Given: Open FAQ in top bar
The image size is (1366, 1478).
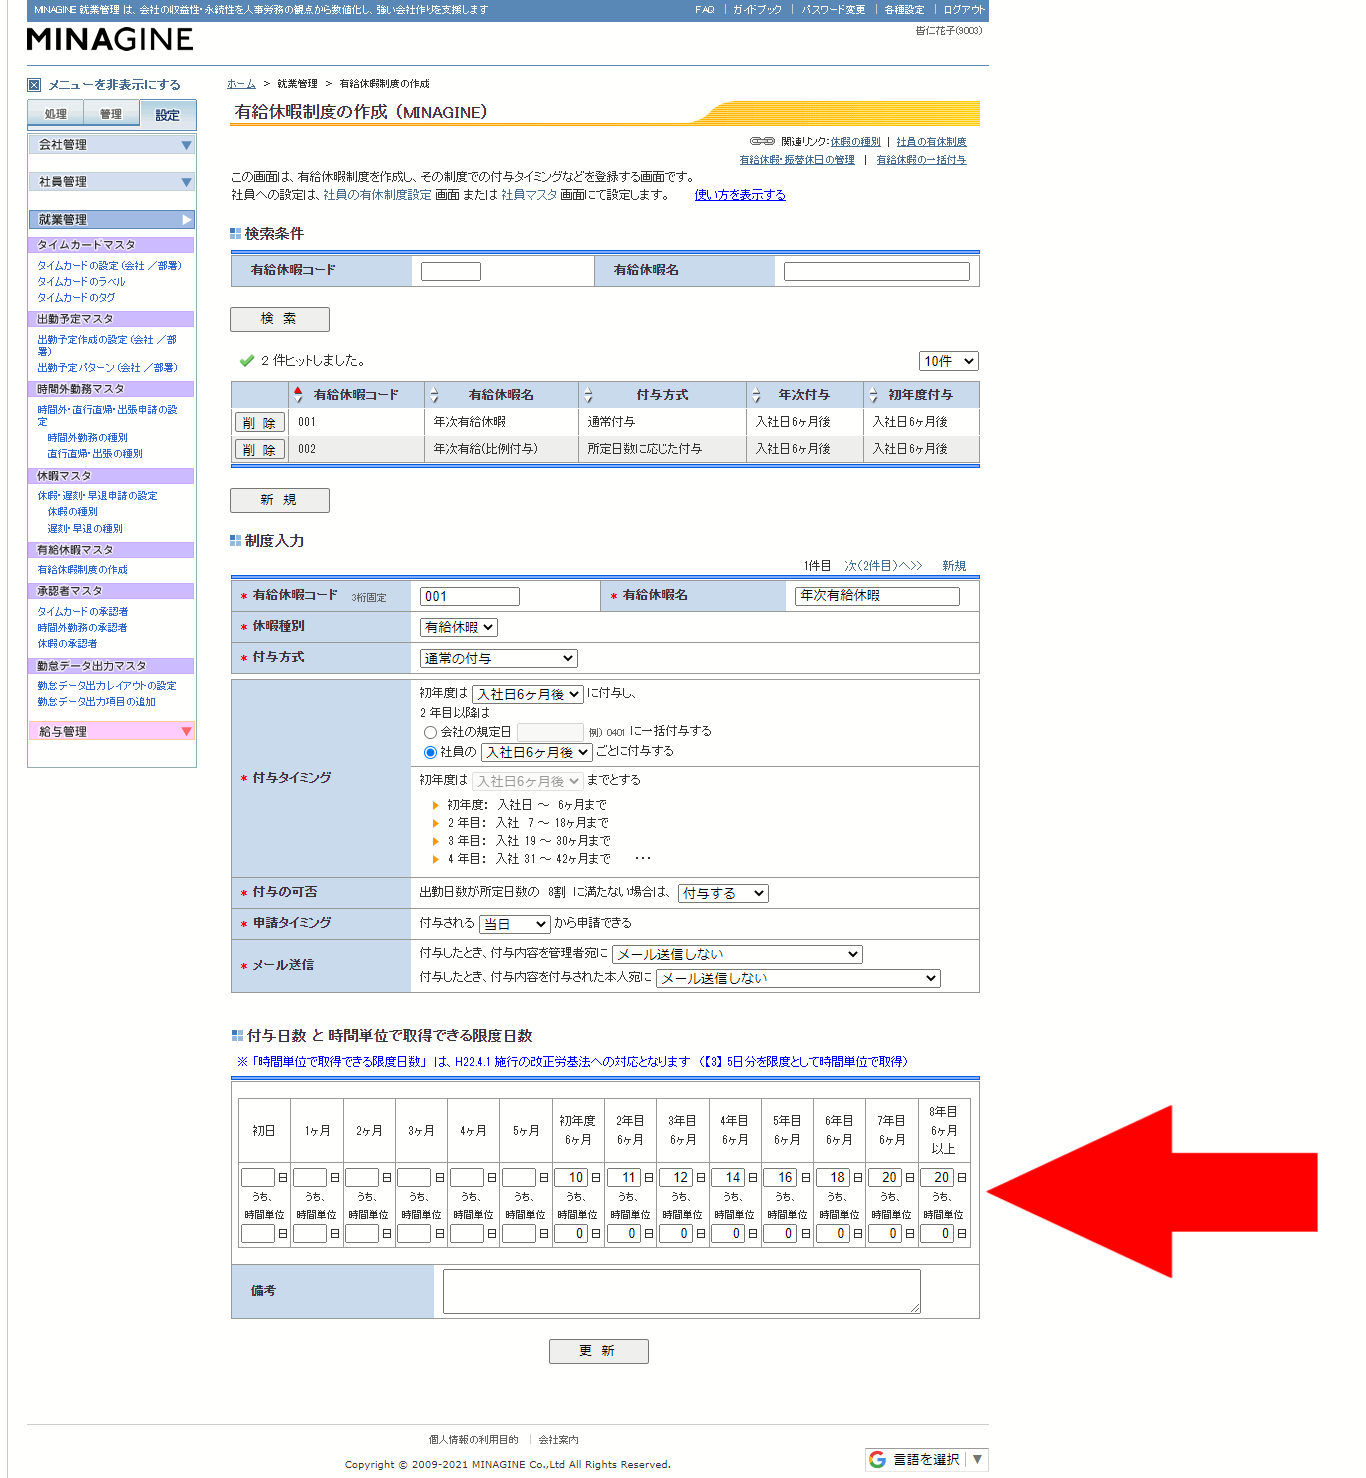Looking at the screenshot, I should tap(705, 9).
